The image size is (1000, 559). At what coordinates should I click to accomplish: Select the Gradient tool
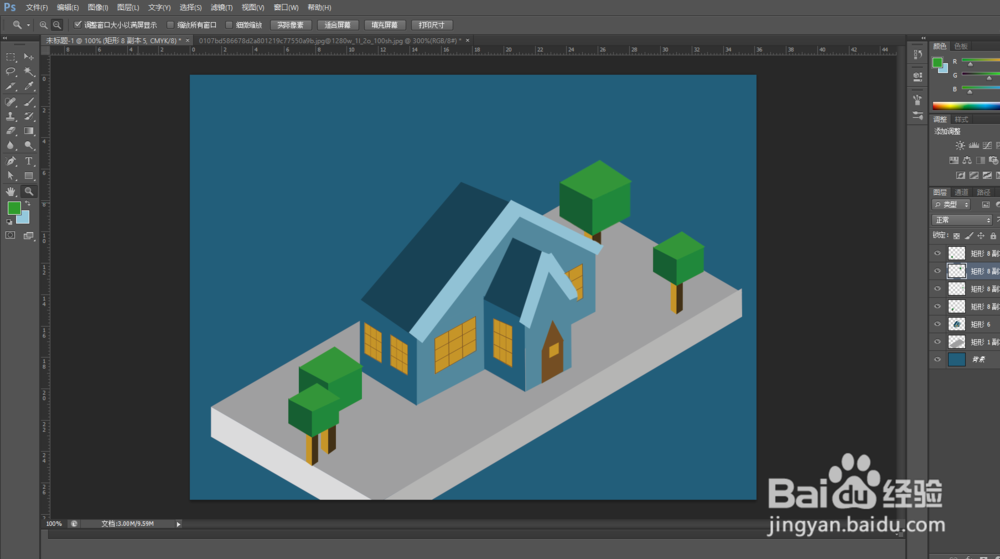[29, 131]
